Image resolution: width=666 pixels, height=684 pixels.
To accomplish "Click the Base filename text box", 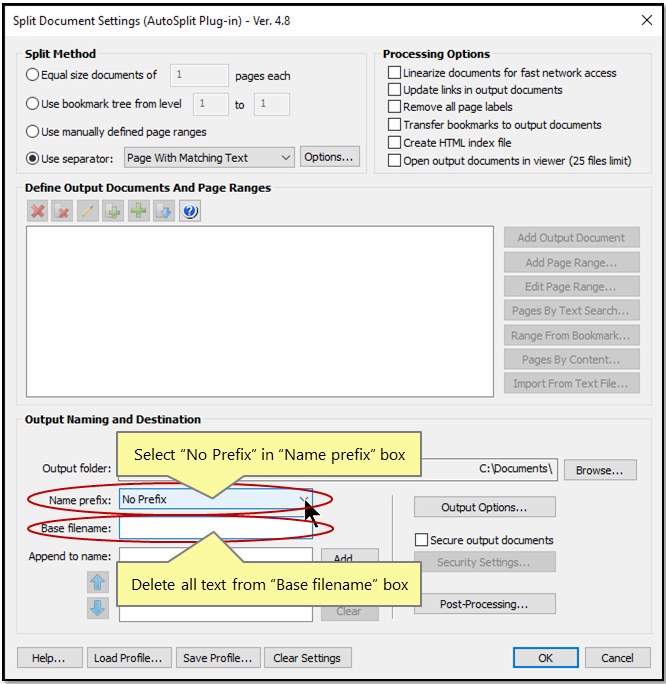I will pos(216,528).
